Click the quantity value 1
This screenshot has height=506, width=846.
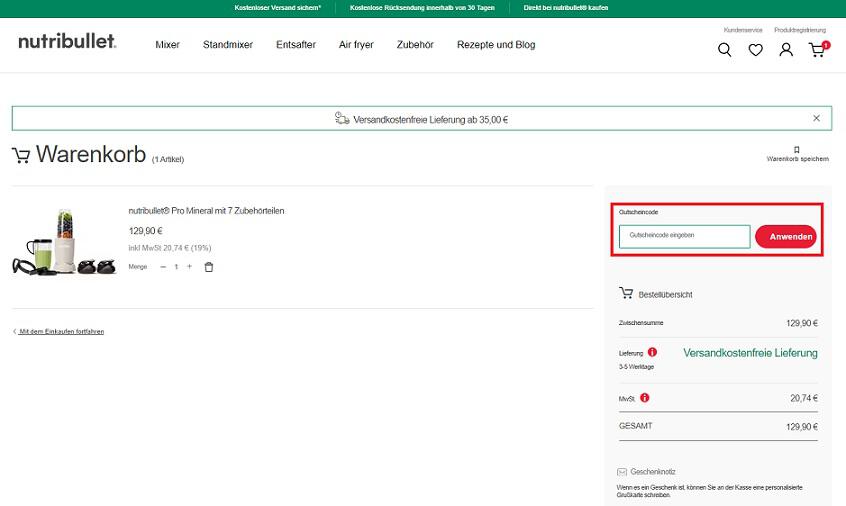point(176,267)
